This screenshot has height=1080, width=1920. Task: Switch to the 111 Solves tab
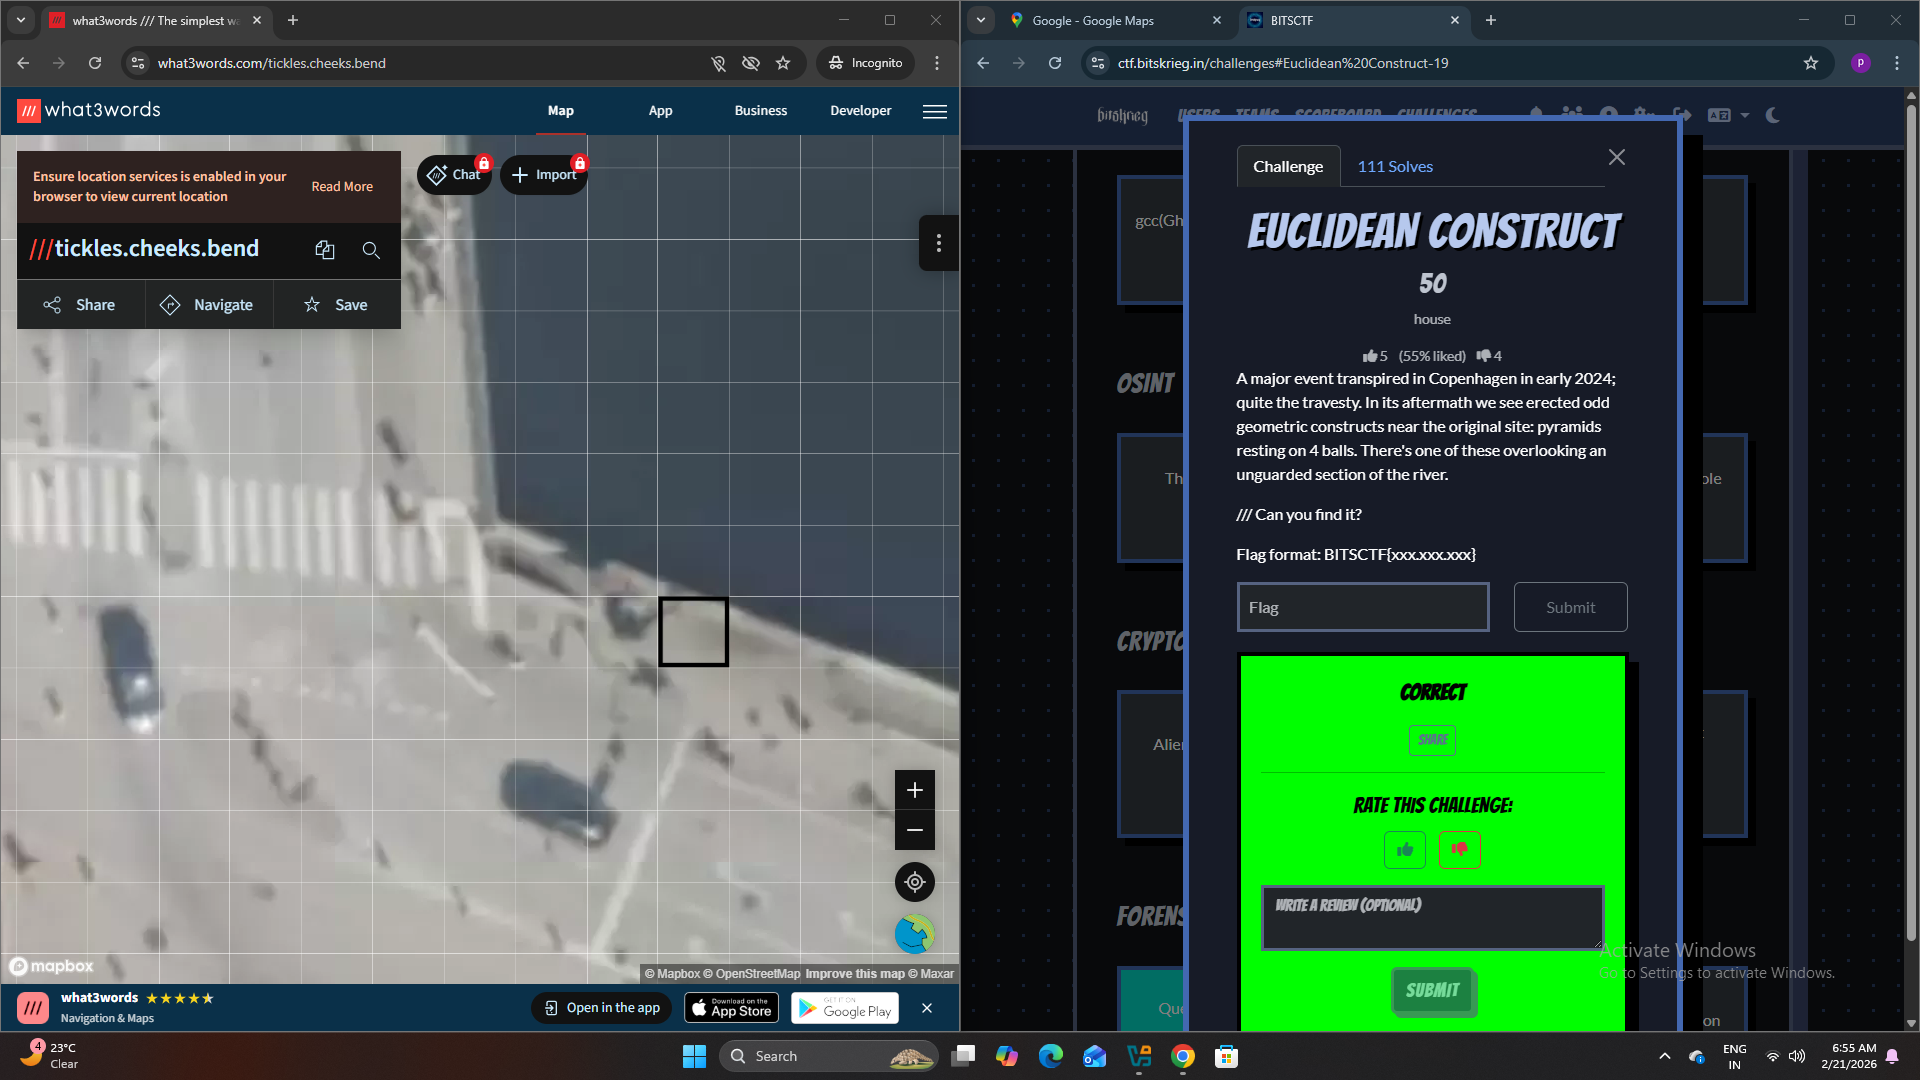coord(1394,166)
